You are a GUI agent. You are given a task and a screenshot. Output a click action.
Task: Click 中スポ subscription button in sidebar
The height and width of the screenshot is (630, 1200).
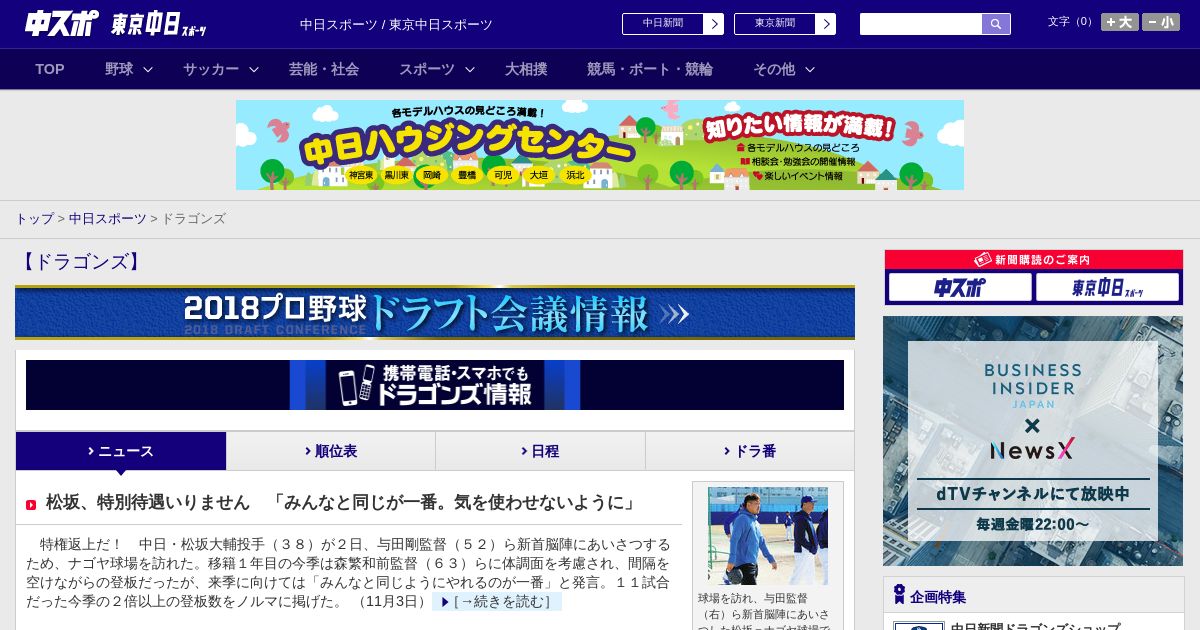[960, 288]
